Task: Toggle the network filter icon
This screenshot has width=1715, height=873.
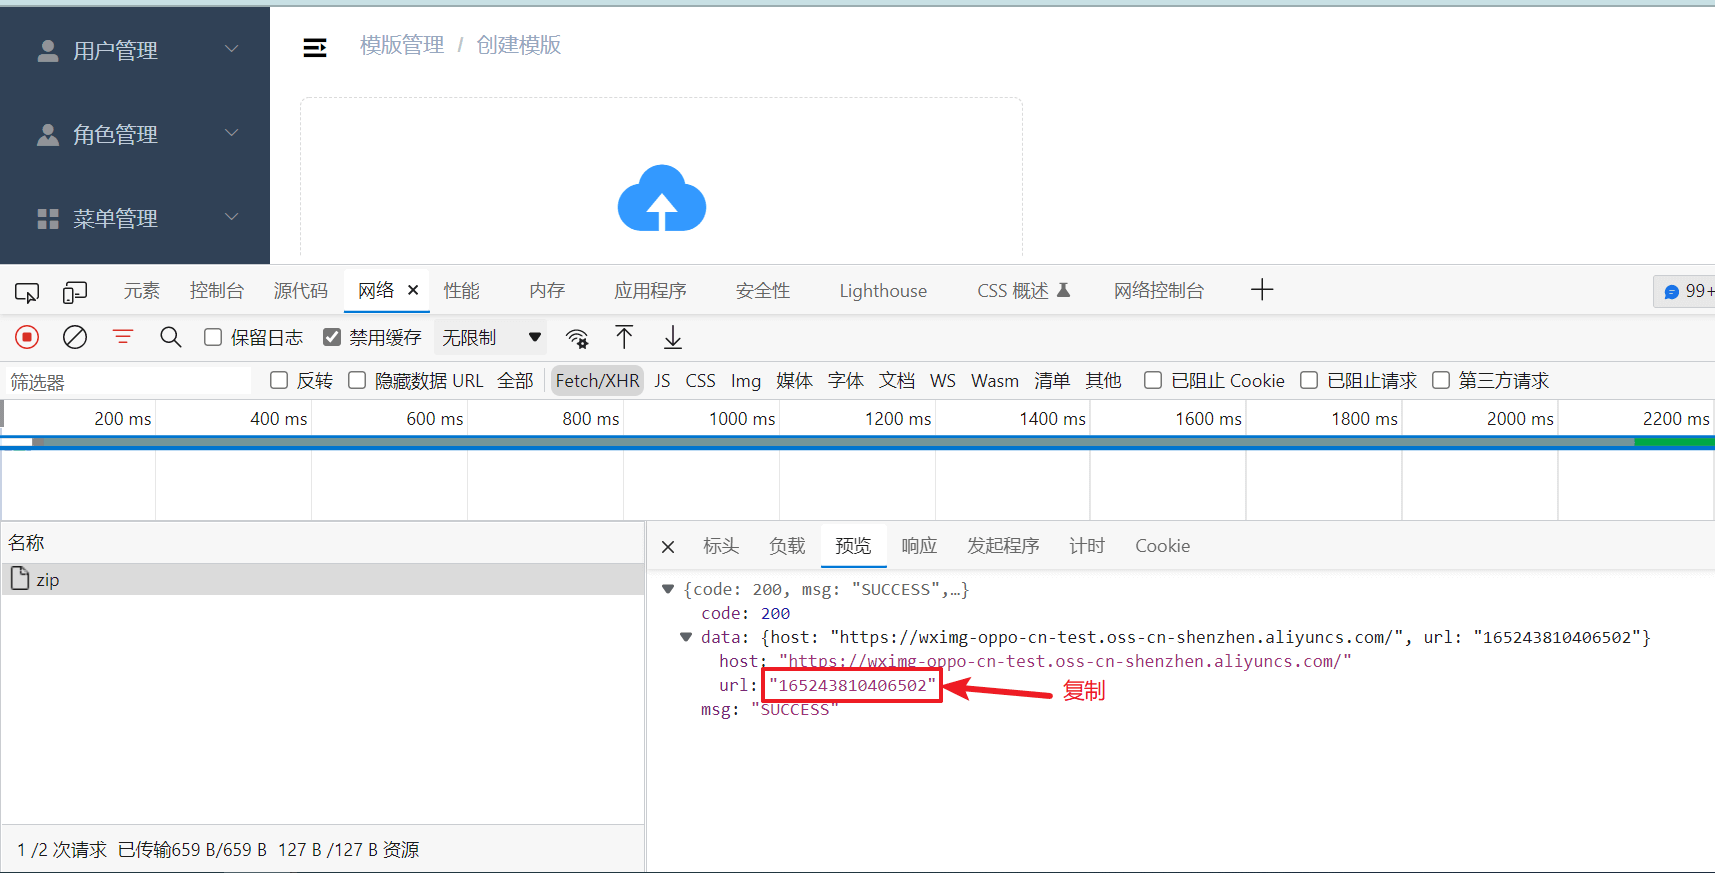Action: (x=123, y=338)
